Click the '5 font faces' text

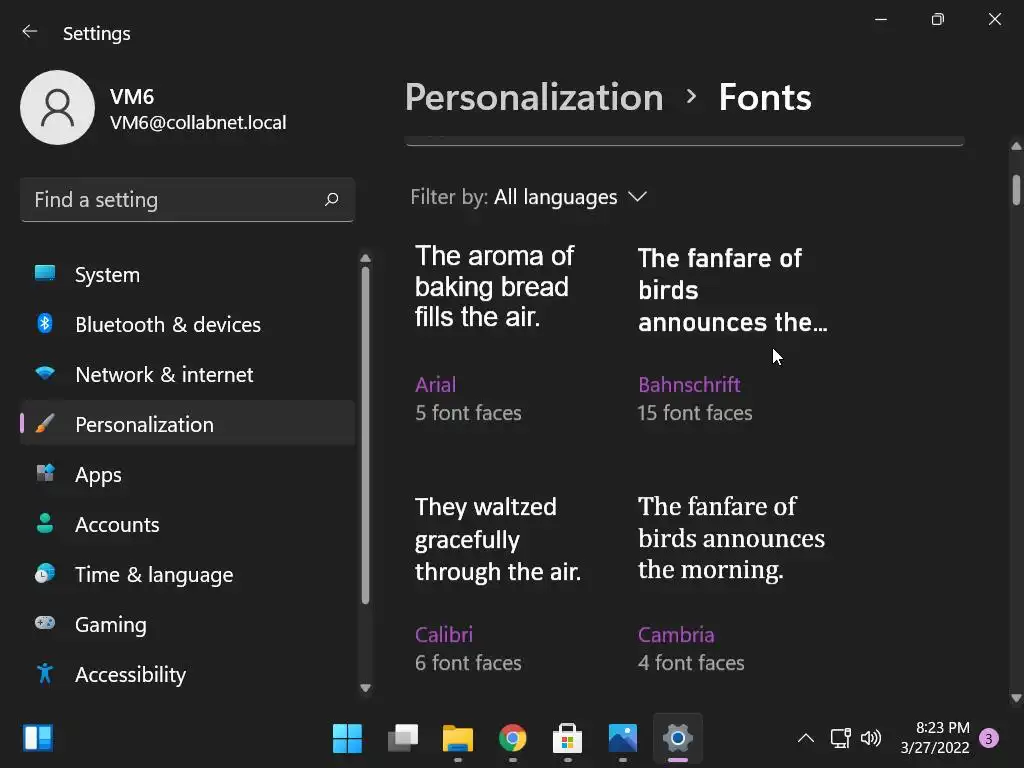tap(468, 413)
